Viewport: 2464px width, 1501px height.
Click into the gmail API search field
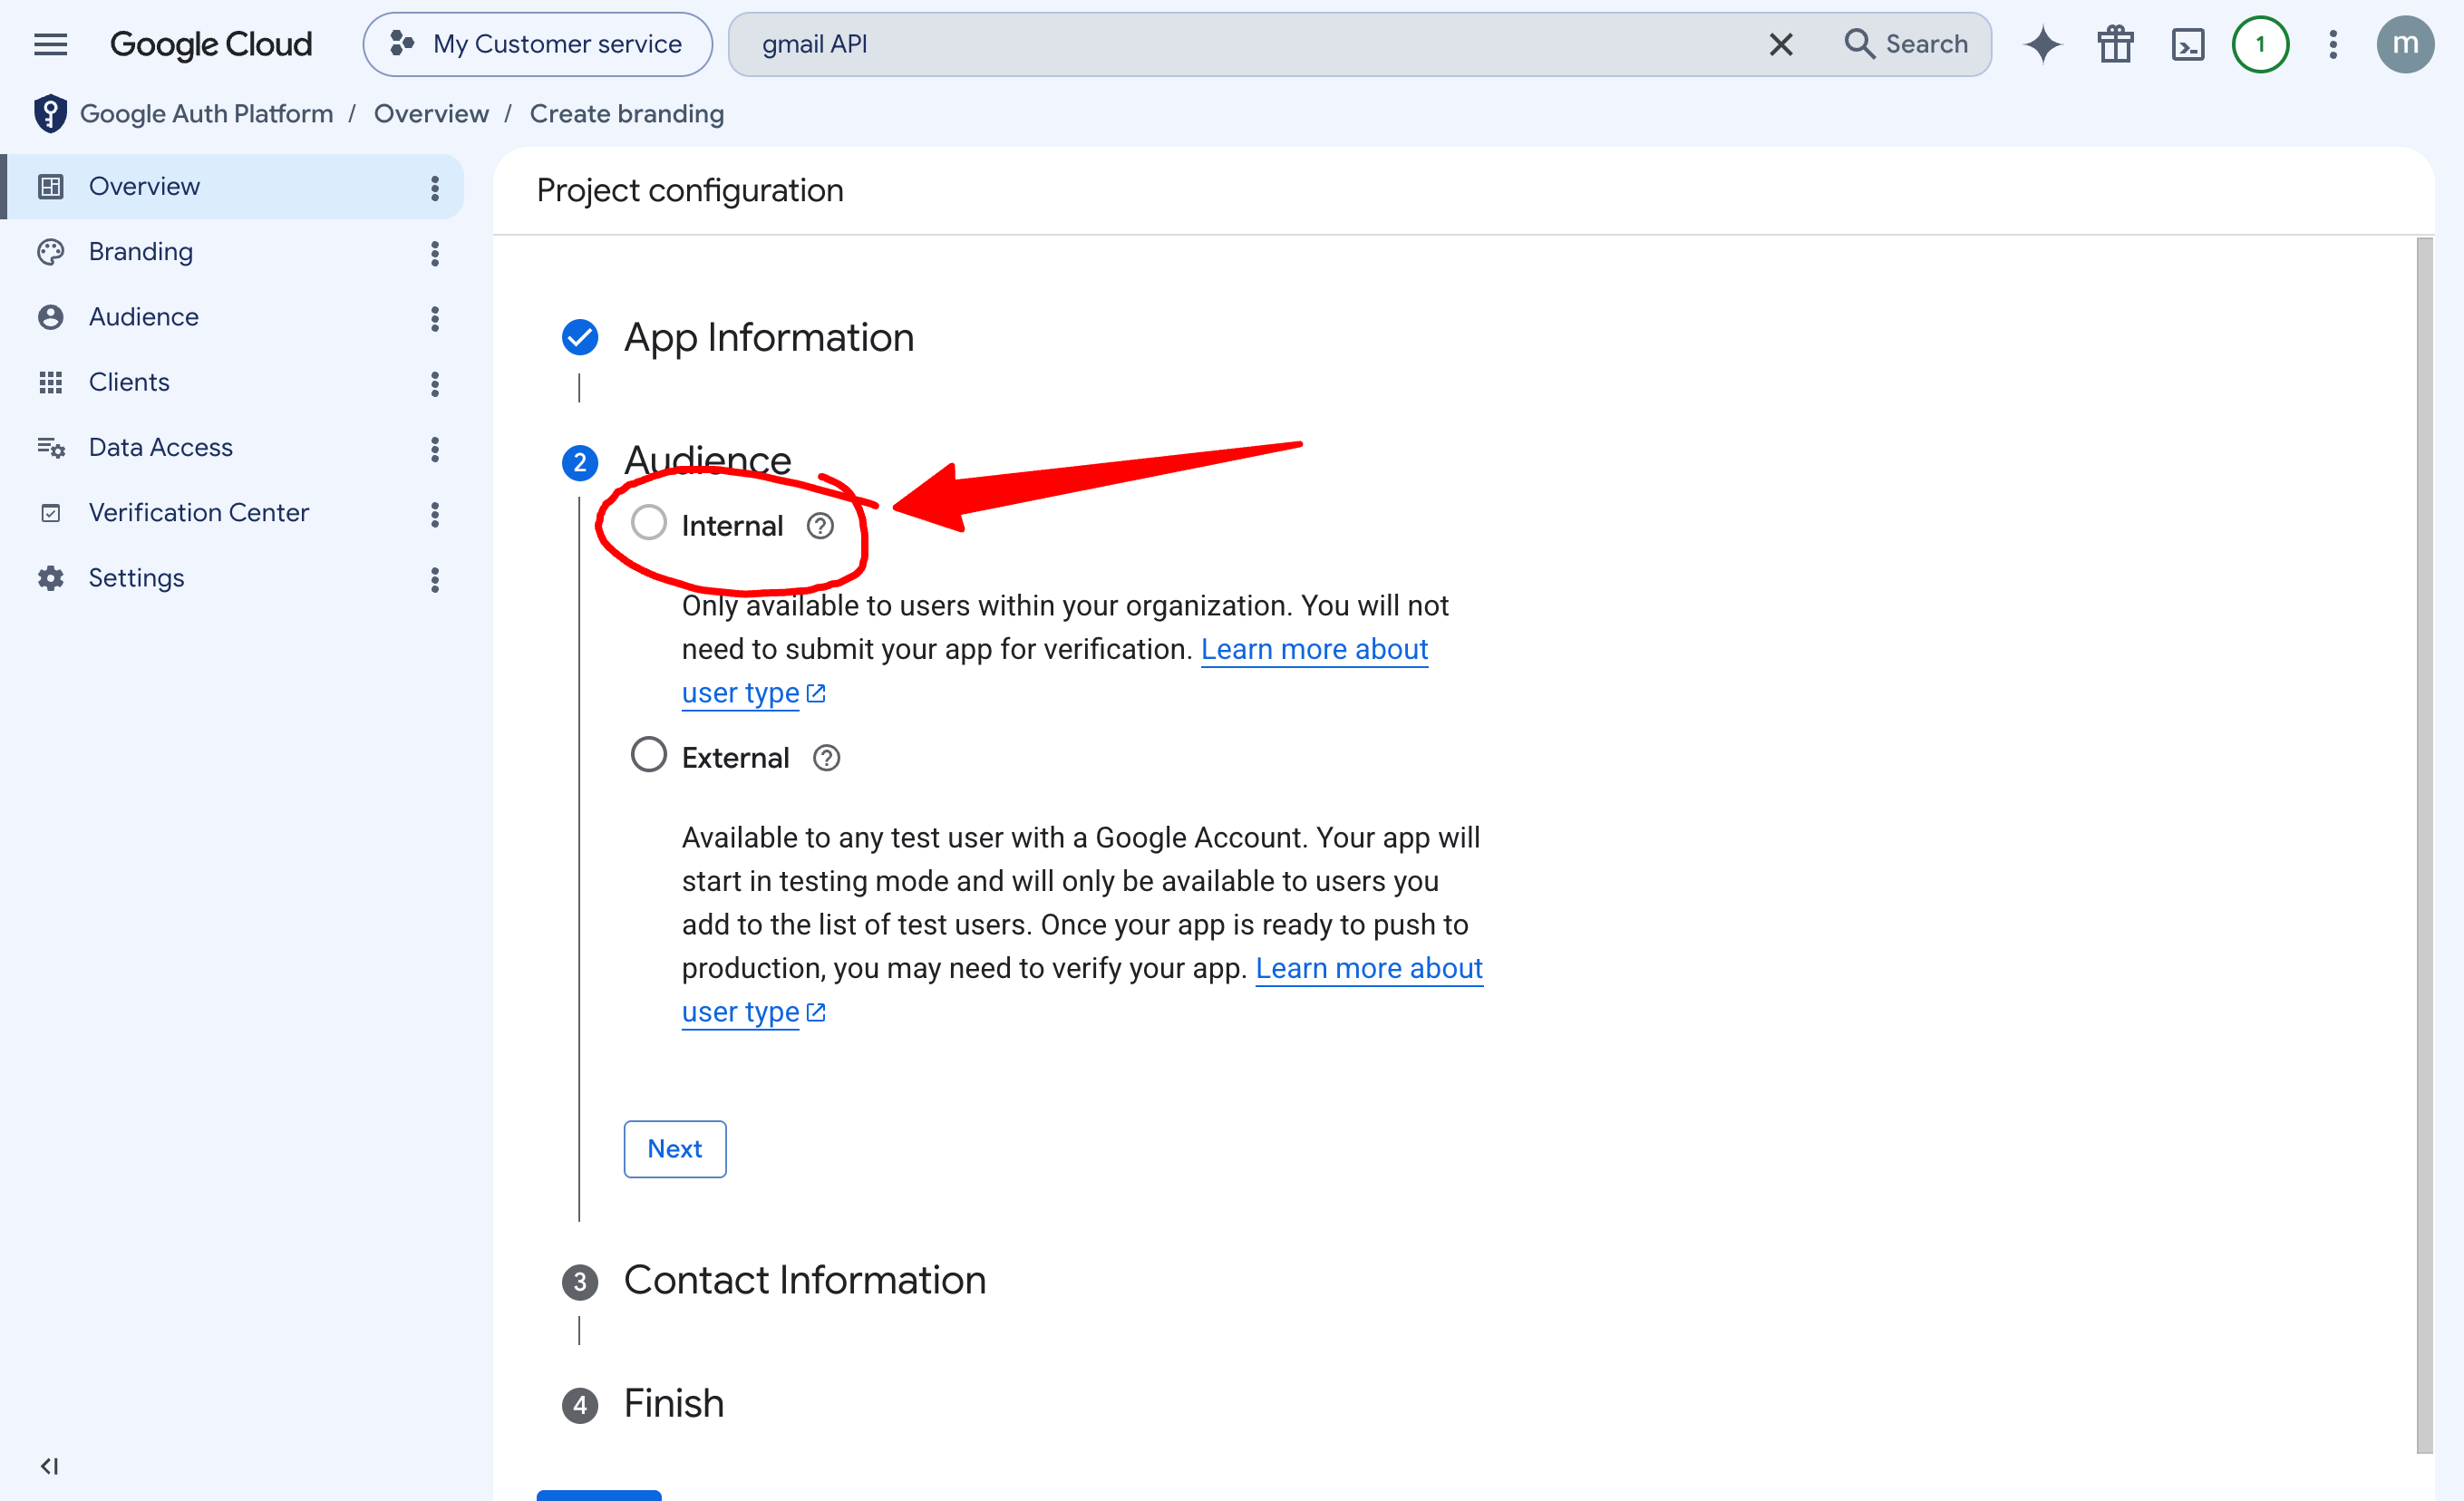[x=1240, y=44]
